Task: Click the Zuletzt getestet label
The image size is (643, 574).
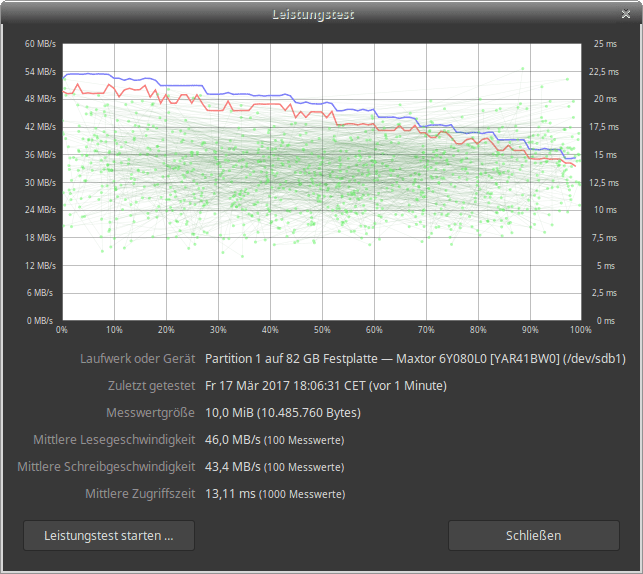Action: [x=151, y=386]
